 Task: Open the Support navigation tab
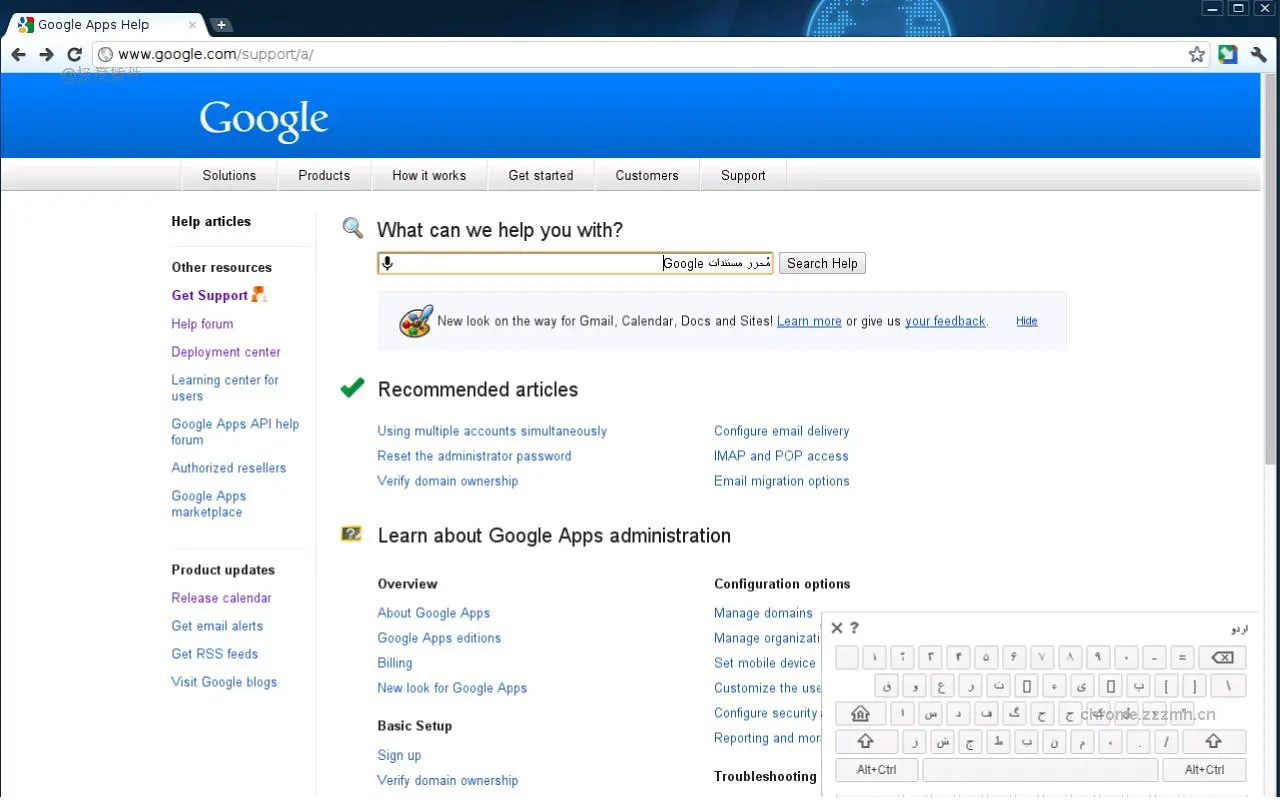(743, 175)
